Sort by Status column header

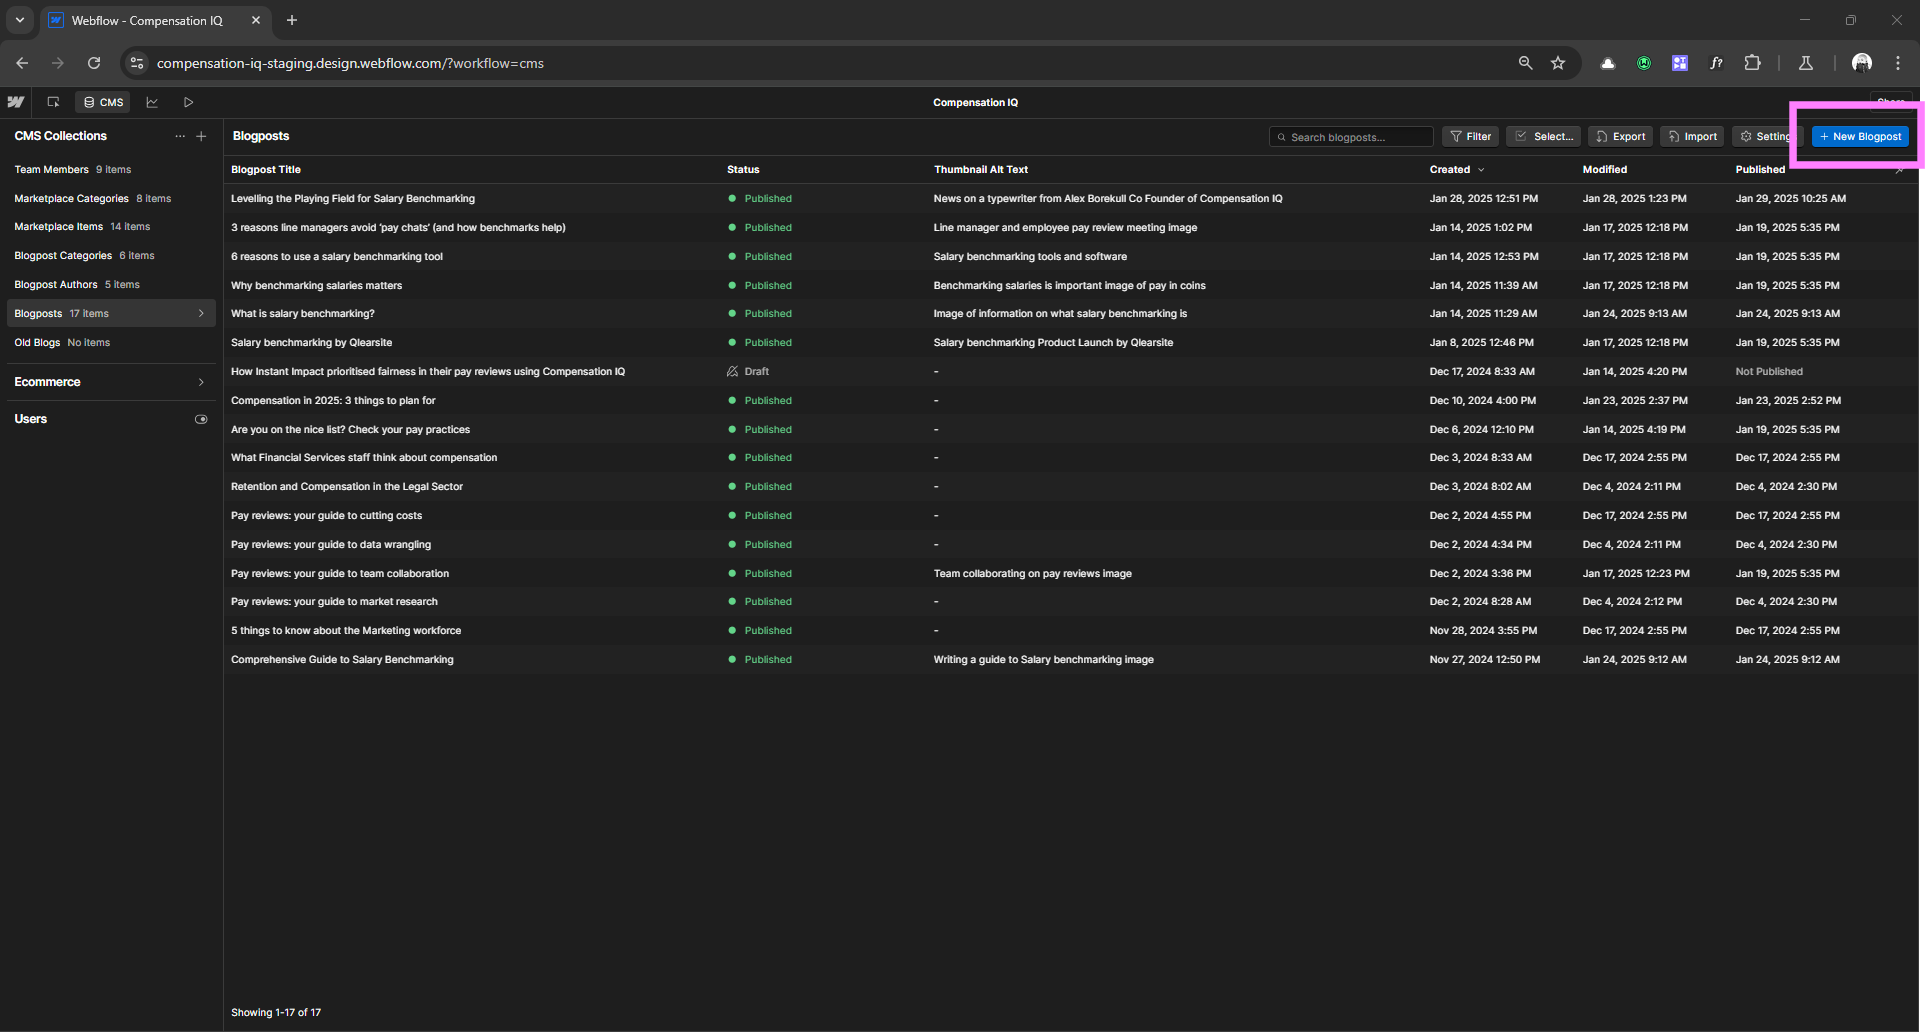[x=743, y=170]
